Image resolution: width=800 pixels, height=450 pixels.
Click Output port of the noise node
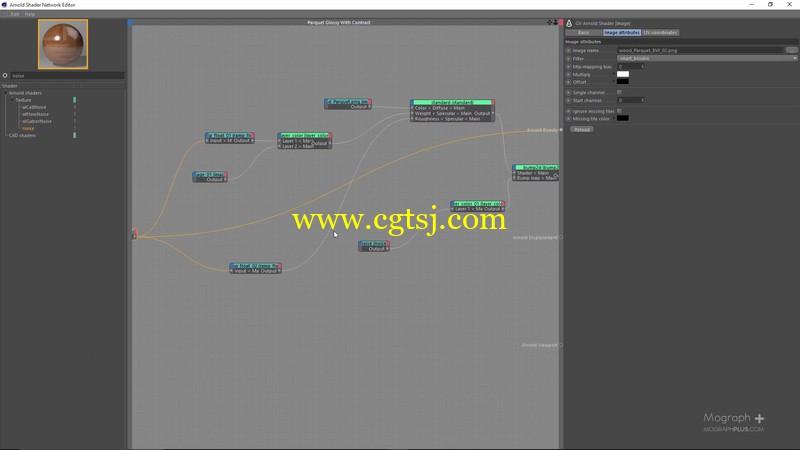pos(387,248)
